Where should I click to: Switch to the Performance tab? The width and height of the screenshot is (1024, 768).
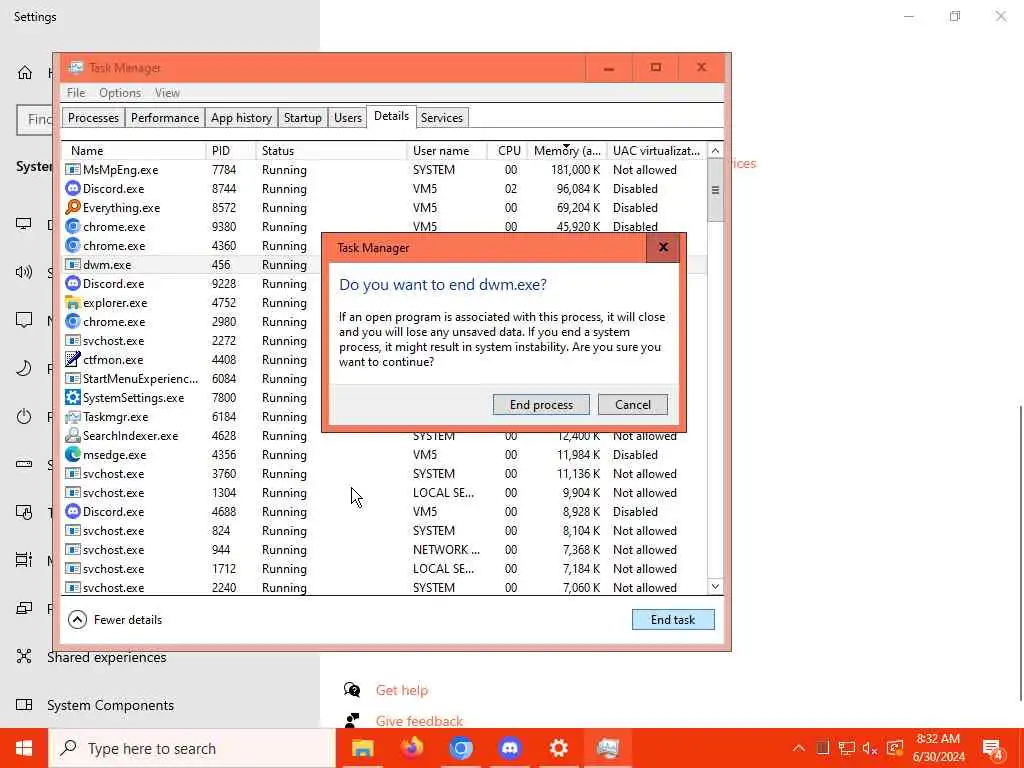point(165,118)
